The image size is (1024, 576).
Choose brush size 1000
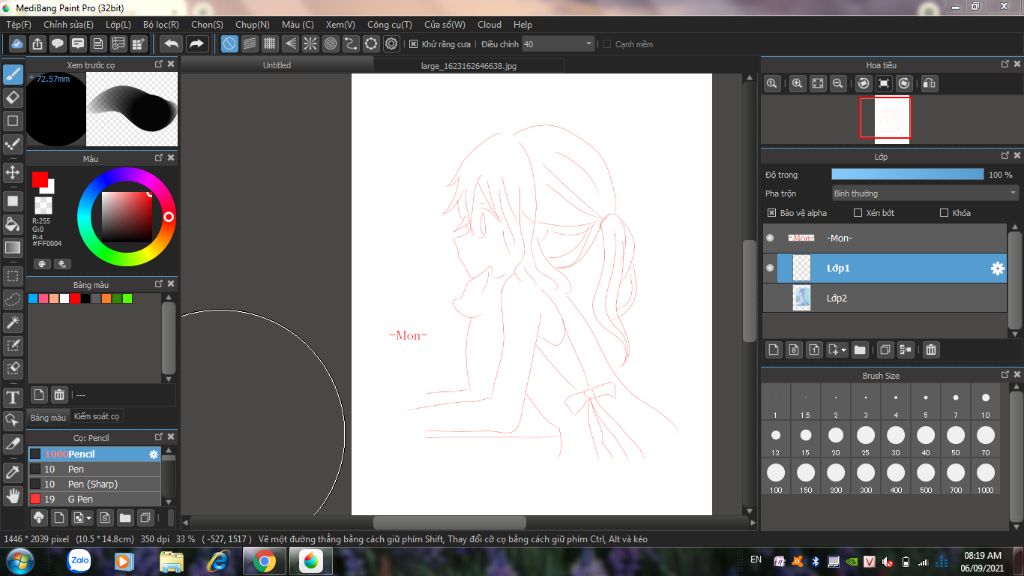click(x=985, y=477)
